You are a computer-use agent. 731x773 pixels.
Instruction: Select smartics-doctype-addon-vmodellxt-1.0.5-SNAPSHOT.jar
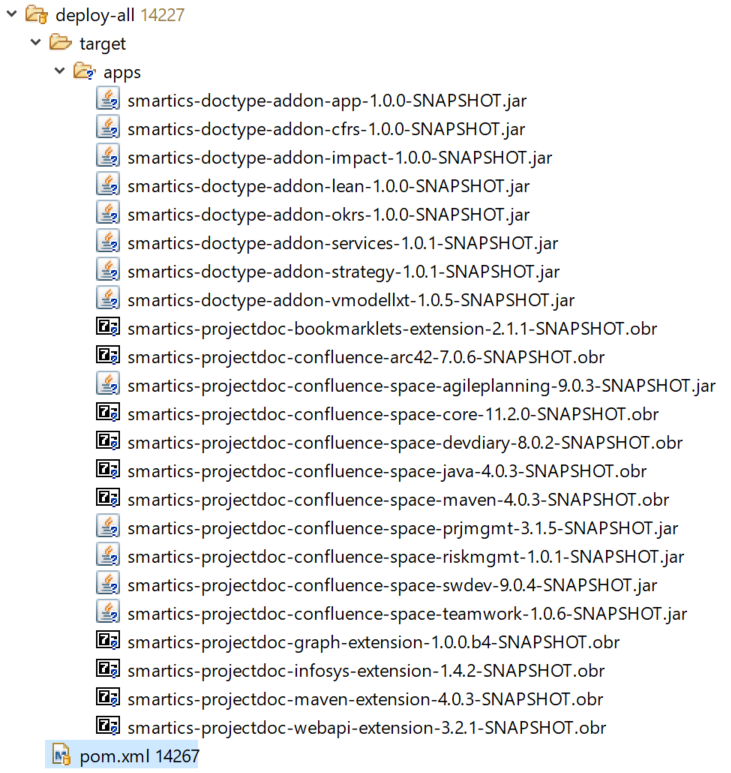pos(351,299)
